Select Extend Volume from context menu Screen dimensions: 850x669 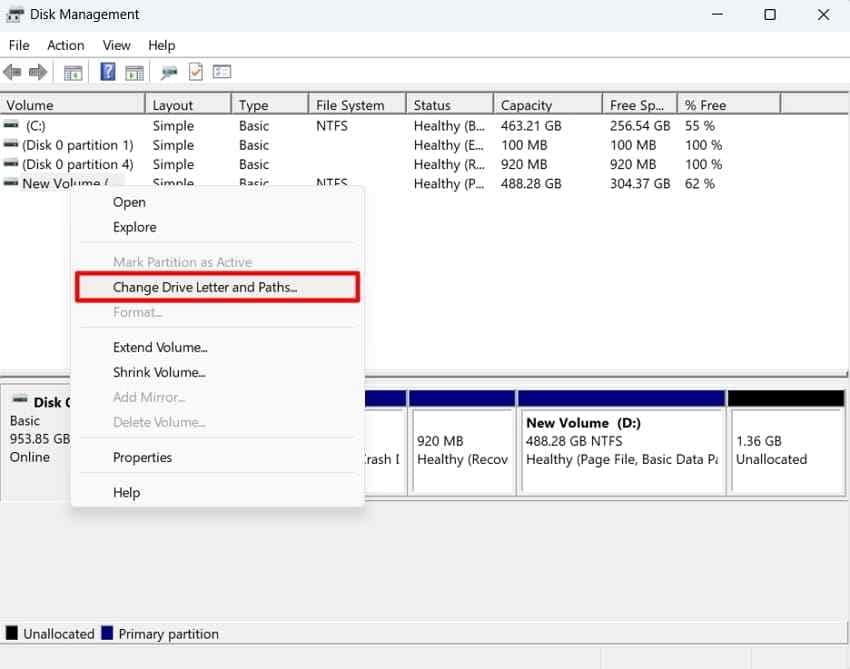[x=217, y=347]
